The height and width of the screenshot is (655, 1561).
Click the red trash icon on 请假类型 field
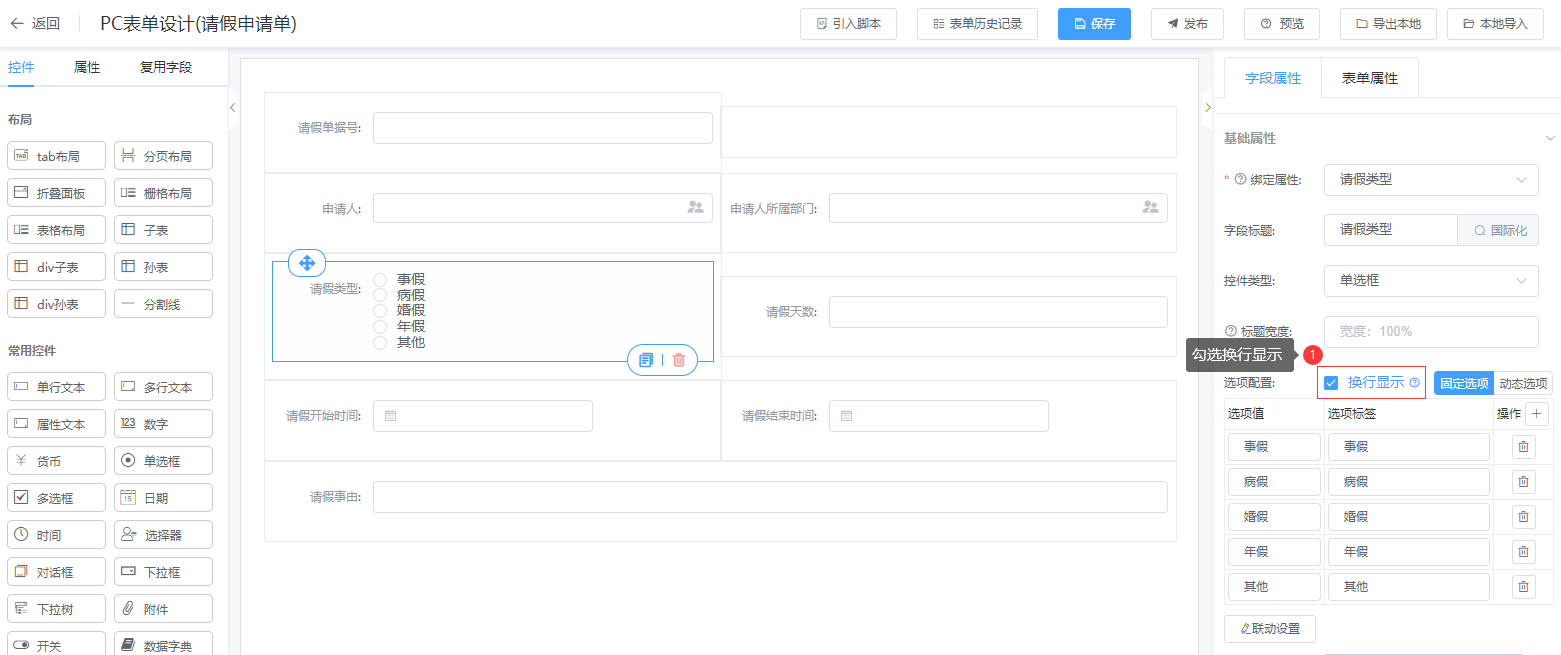(x=679, y=360)
